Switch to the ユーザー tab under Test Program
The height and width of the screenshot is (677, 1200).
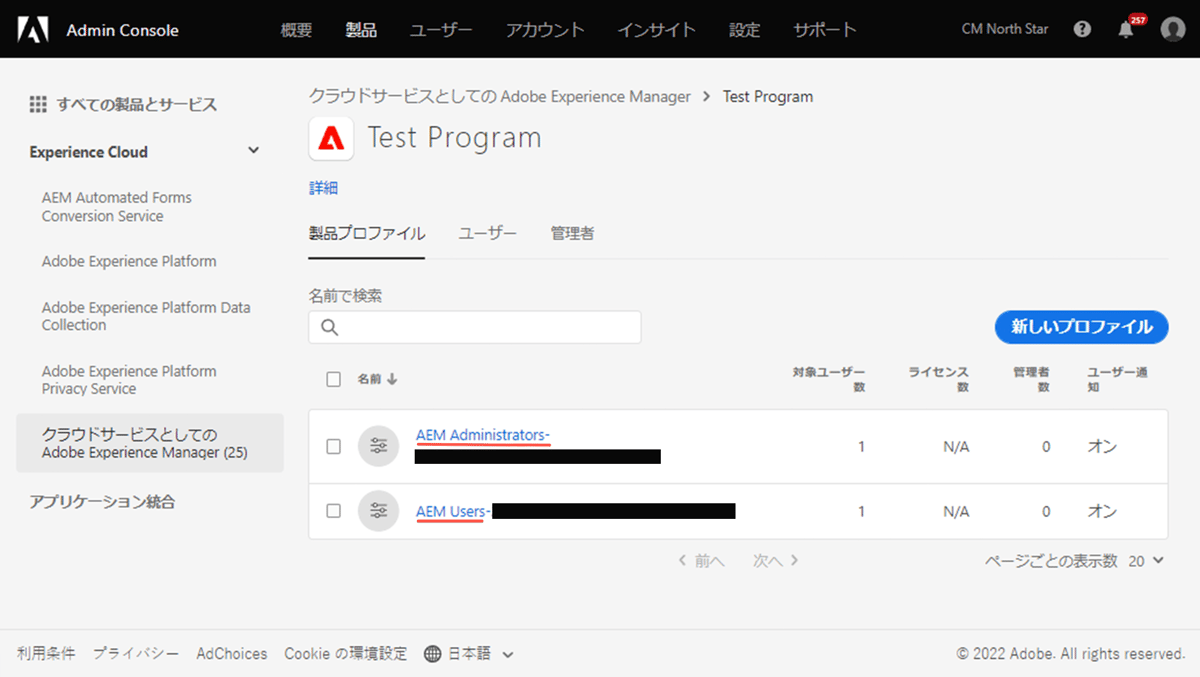pyautogui.click(x=488, y=234)
